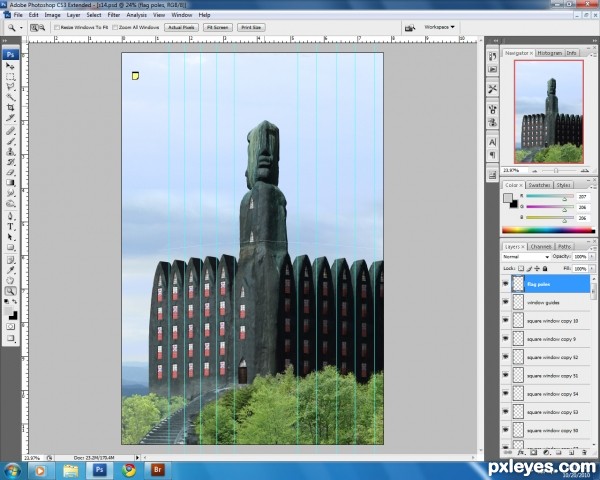Select the Hand tool
Screen dimensions: 600x480
[10, 281]
